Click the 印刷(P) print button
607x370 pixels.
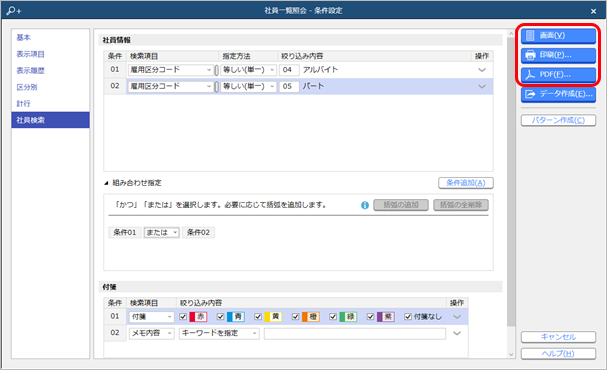558,55
